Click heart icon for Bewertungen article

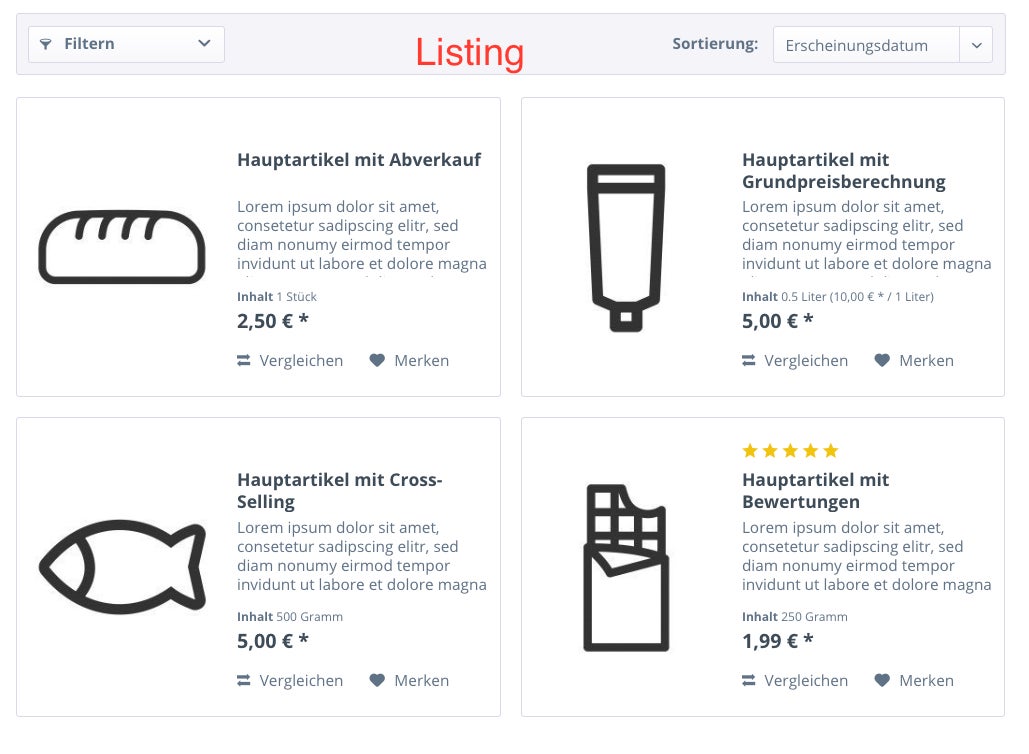(x=882, y=681)
